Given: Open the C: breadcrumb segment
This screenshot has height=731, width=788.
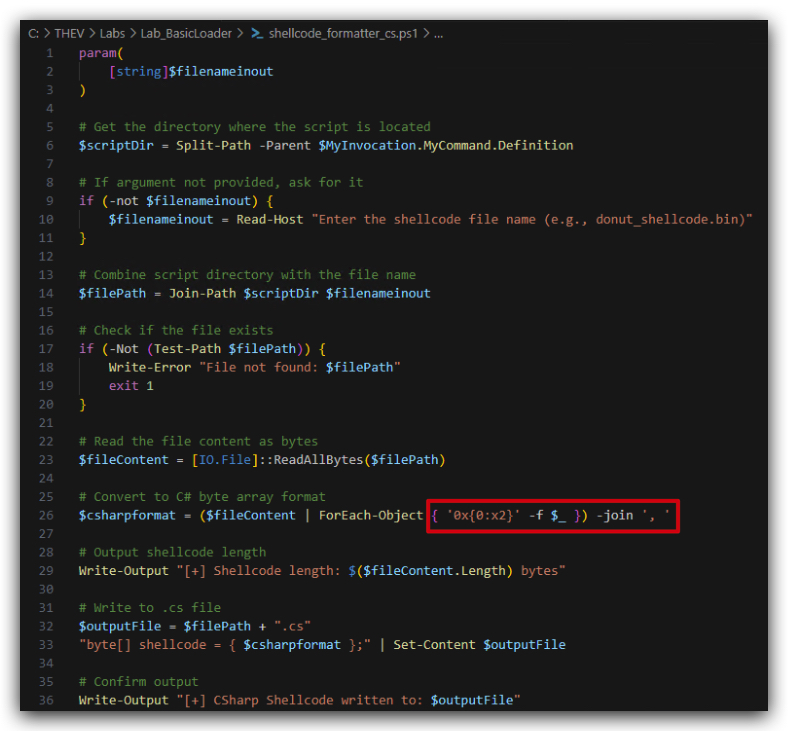Looking at the screenshot, I should (x=33, y=34).
